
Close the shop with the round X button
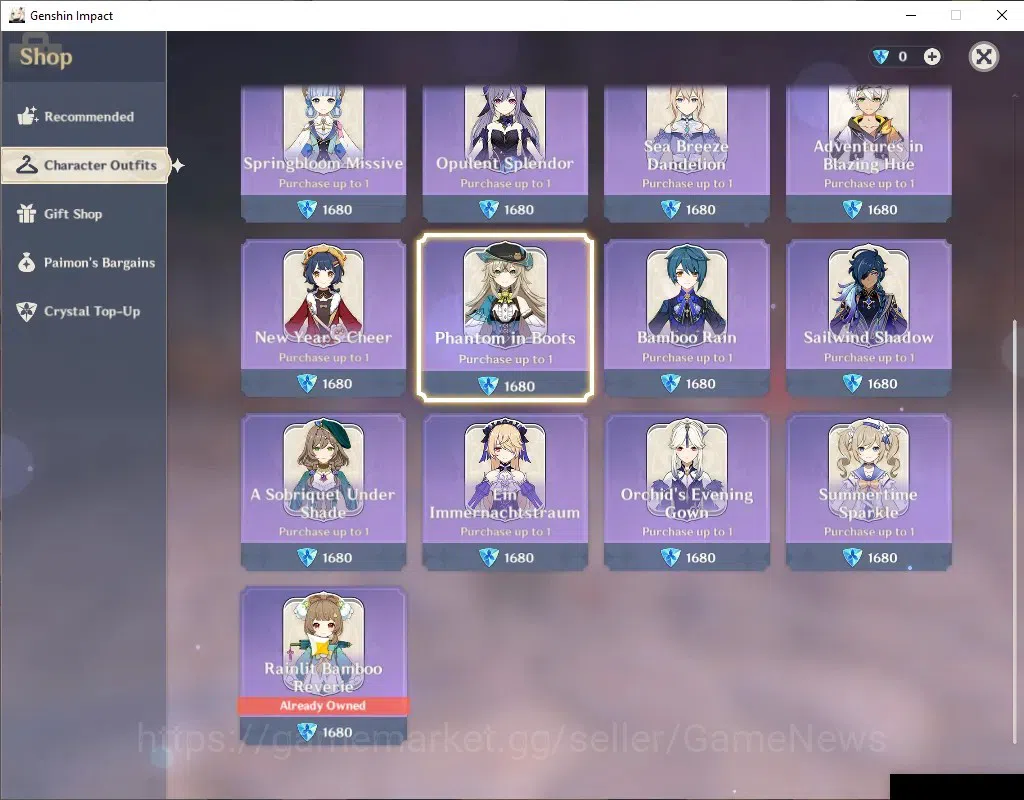click(984, 57)
